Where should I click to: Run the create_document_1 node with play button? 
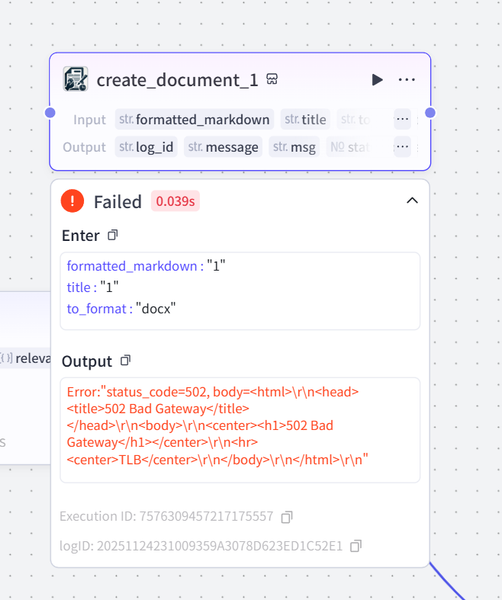click(377, 80)
